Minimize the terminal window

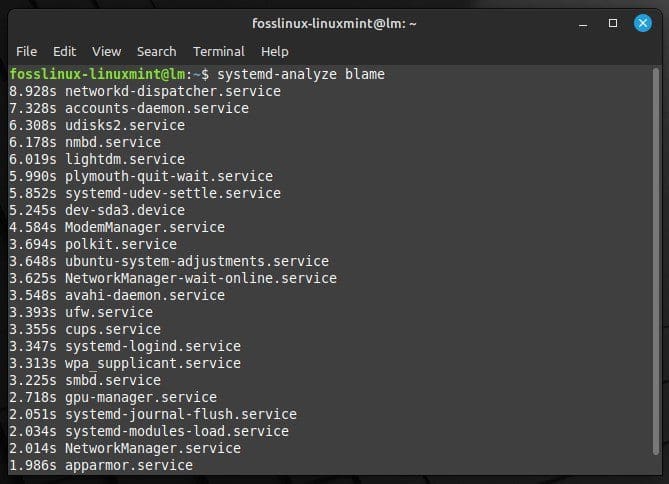point(583,23)
